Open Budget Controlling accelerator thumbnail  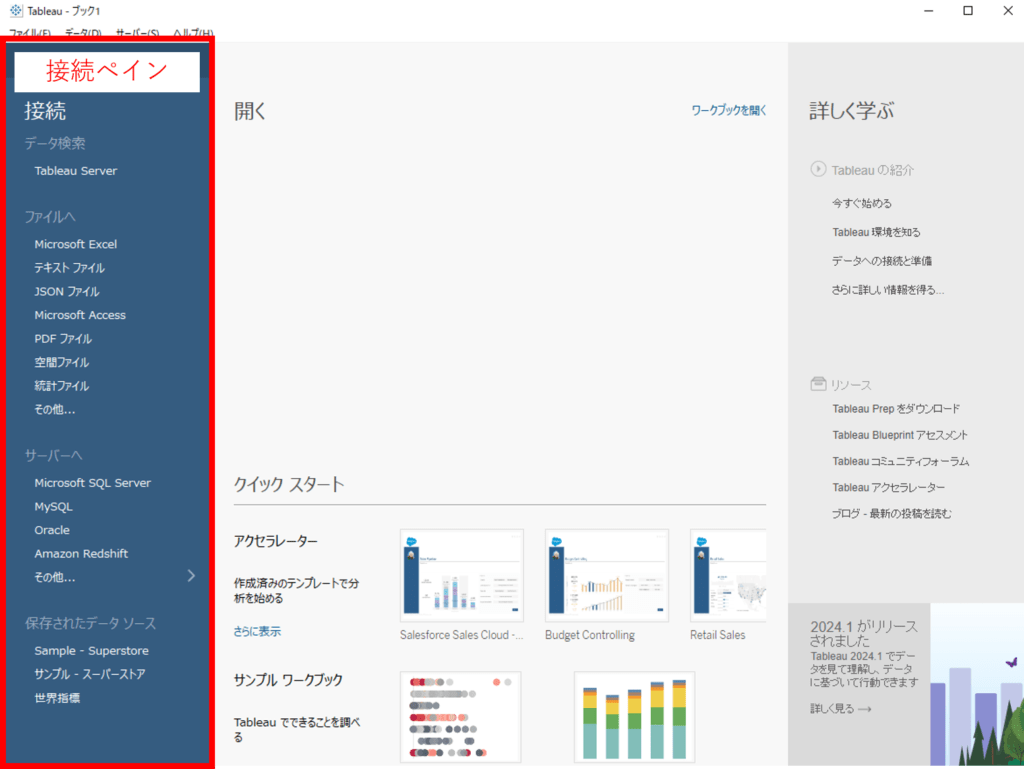[607, 575]
